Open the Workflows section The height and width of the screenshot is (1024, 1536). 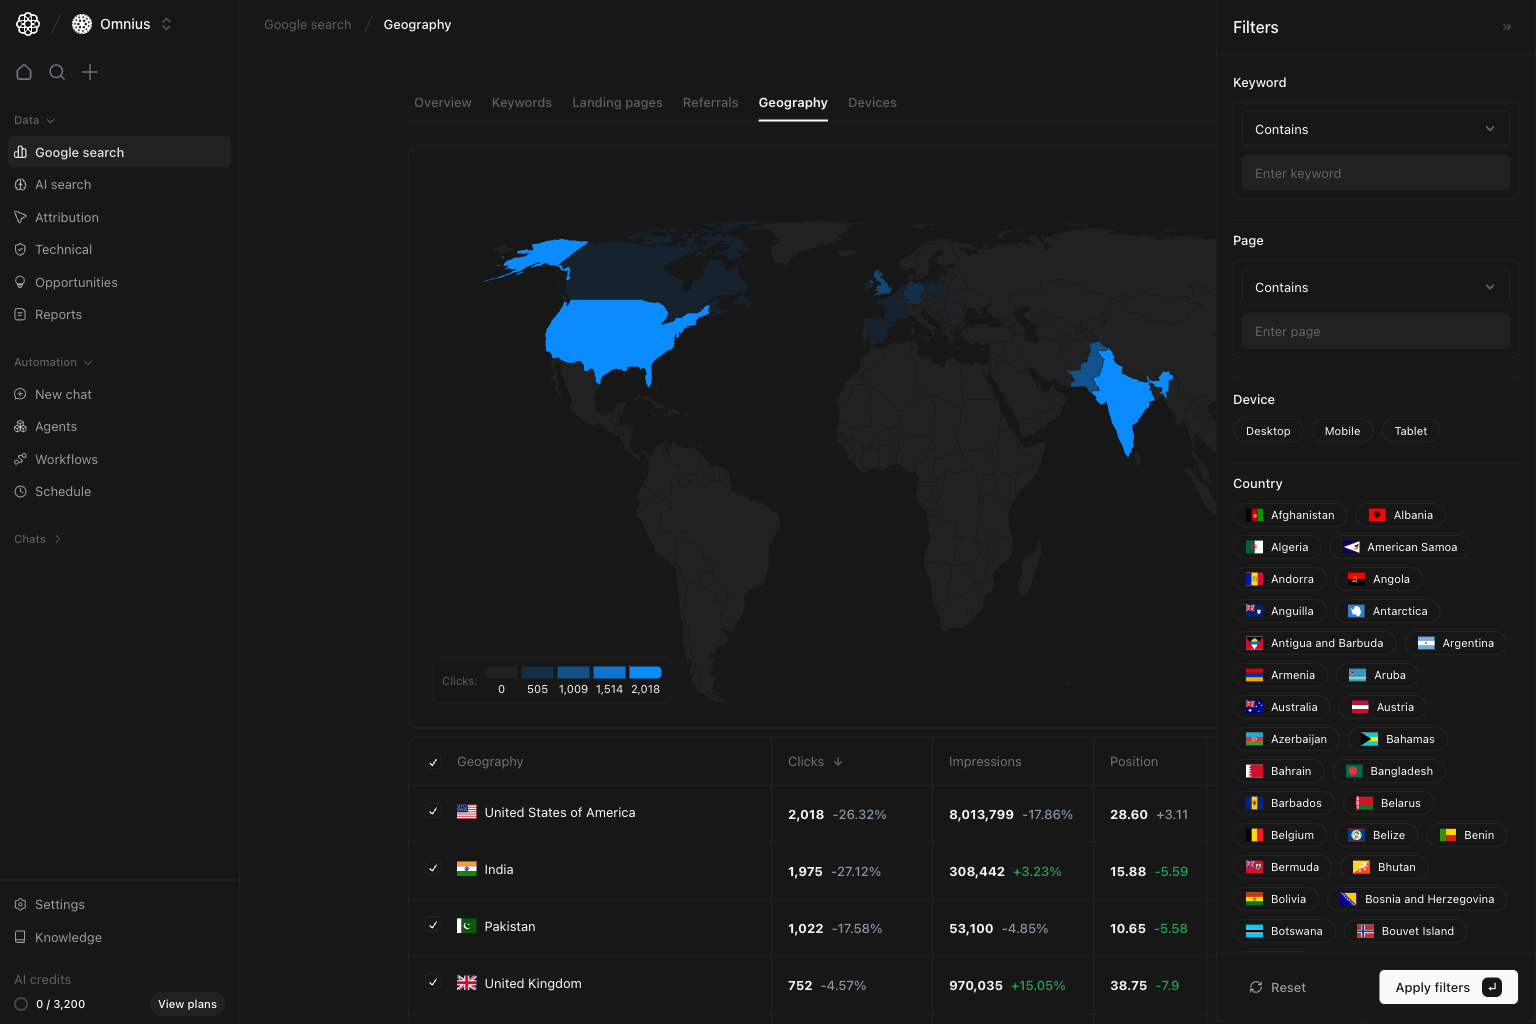point(66,459)
